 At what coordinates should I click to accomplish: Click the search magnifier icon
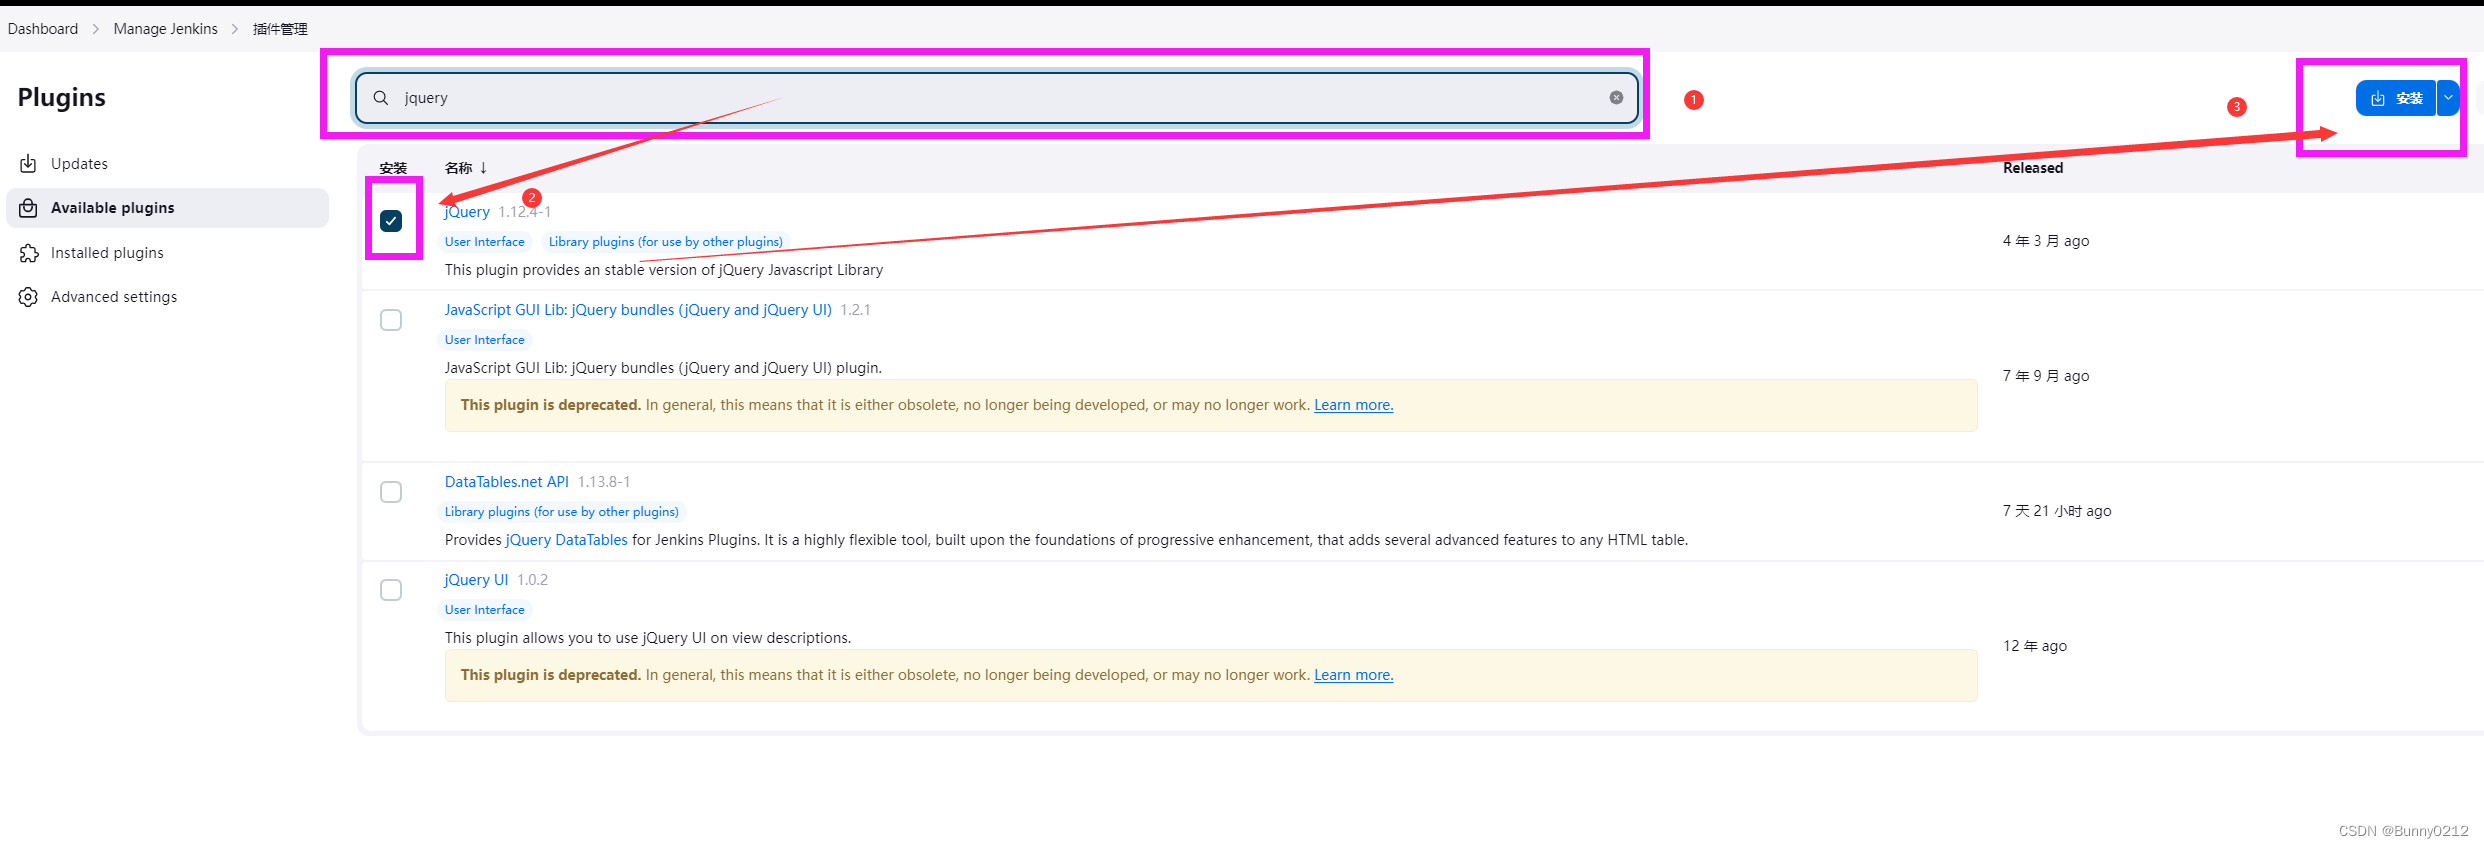click(x=381, y=98)
